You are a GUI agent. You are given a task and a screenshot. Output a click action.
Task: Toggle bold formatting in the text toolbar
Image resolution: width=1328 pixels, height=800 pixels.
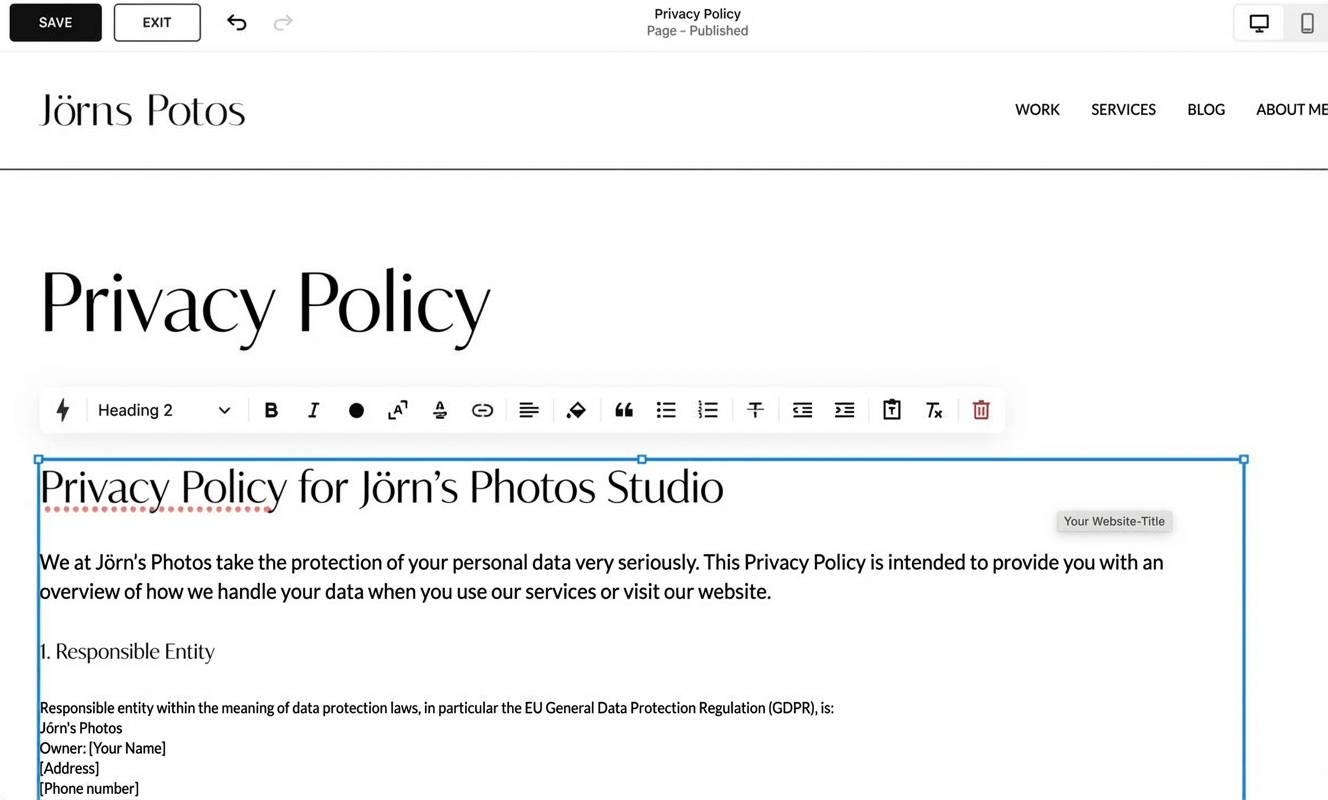(x=271, y=410)
